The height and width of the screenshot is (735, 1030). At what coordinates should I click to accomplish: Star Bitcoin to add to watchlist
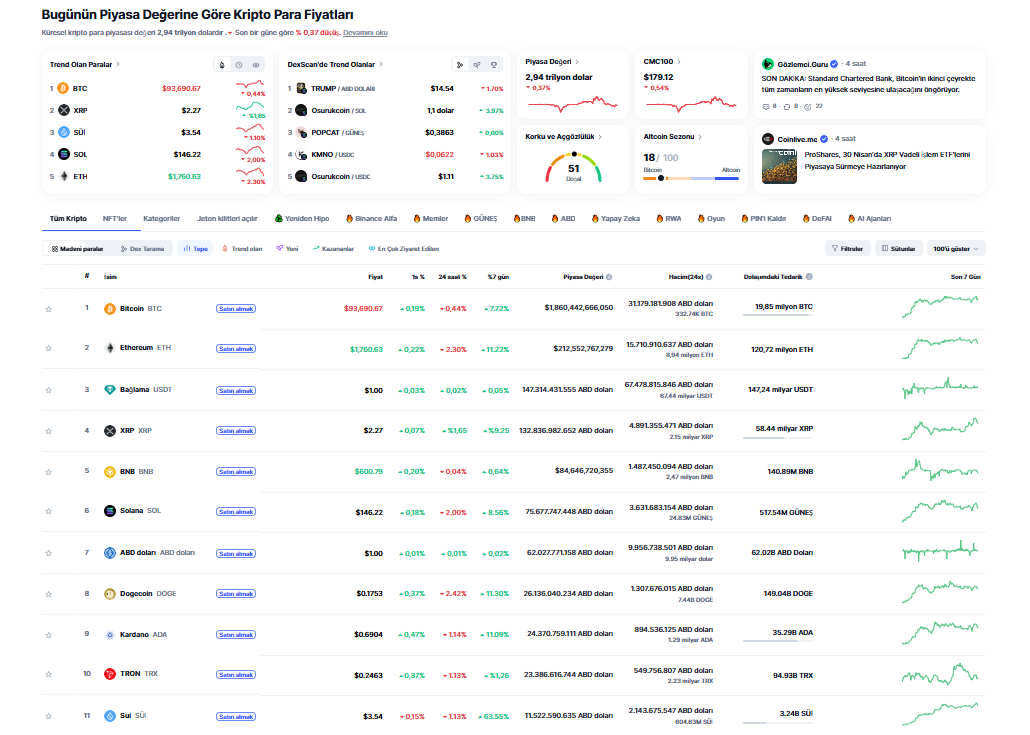coord(48,308)
